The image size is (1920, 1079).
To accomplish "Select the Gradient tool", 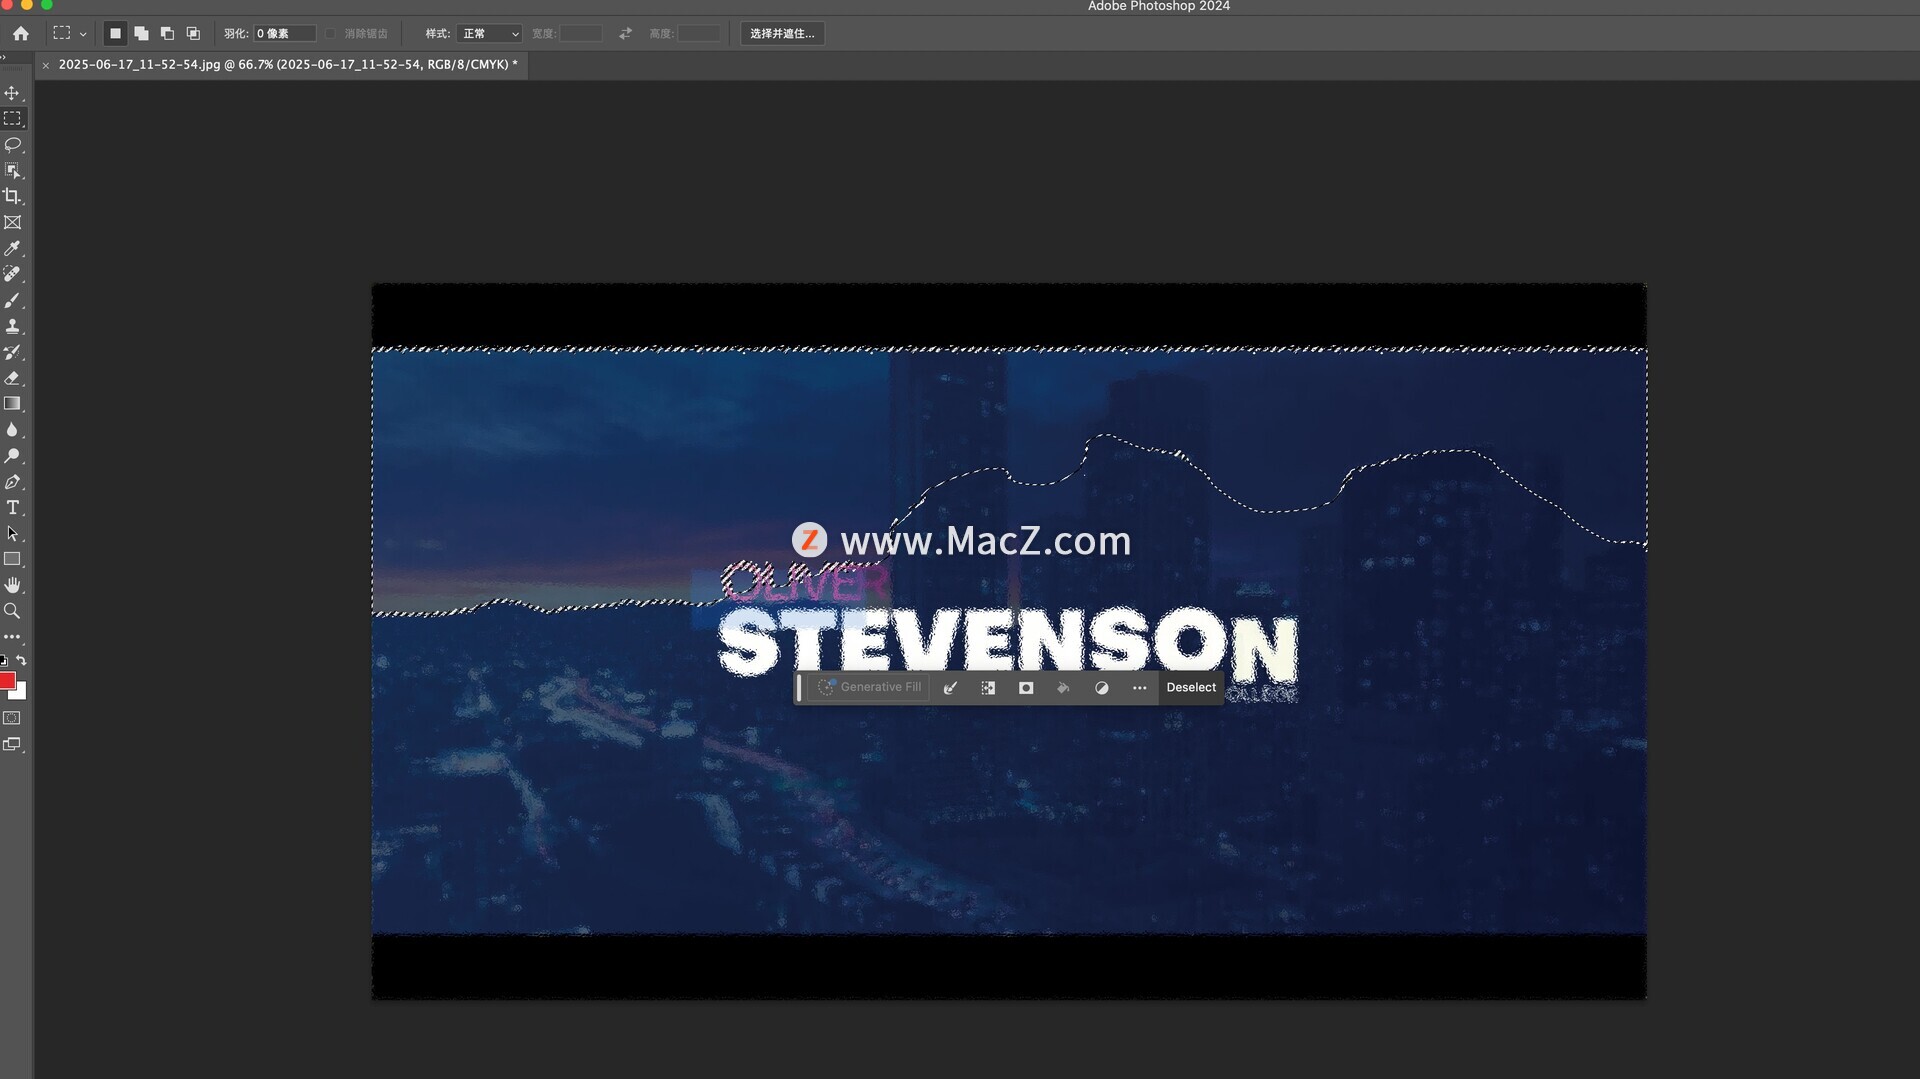I will 12,404.
